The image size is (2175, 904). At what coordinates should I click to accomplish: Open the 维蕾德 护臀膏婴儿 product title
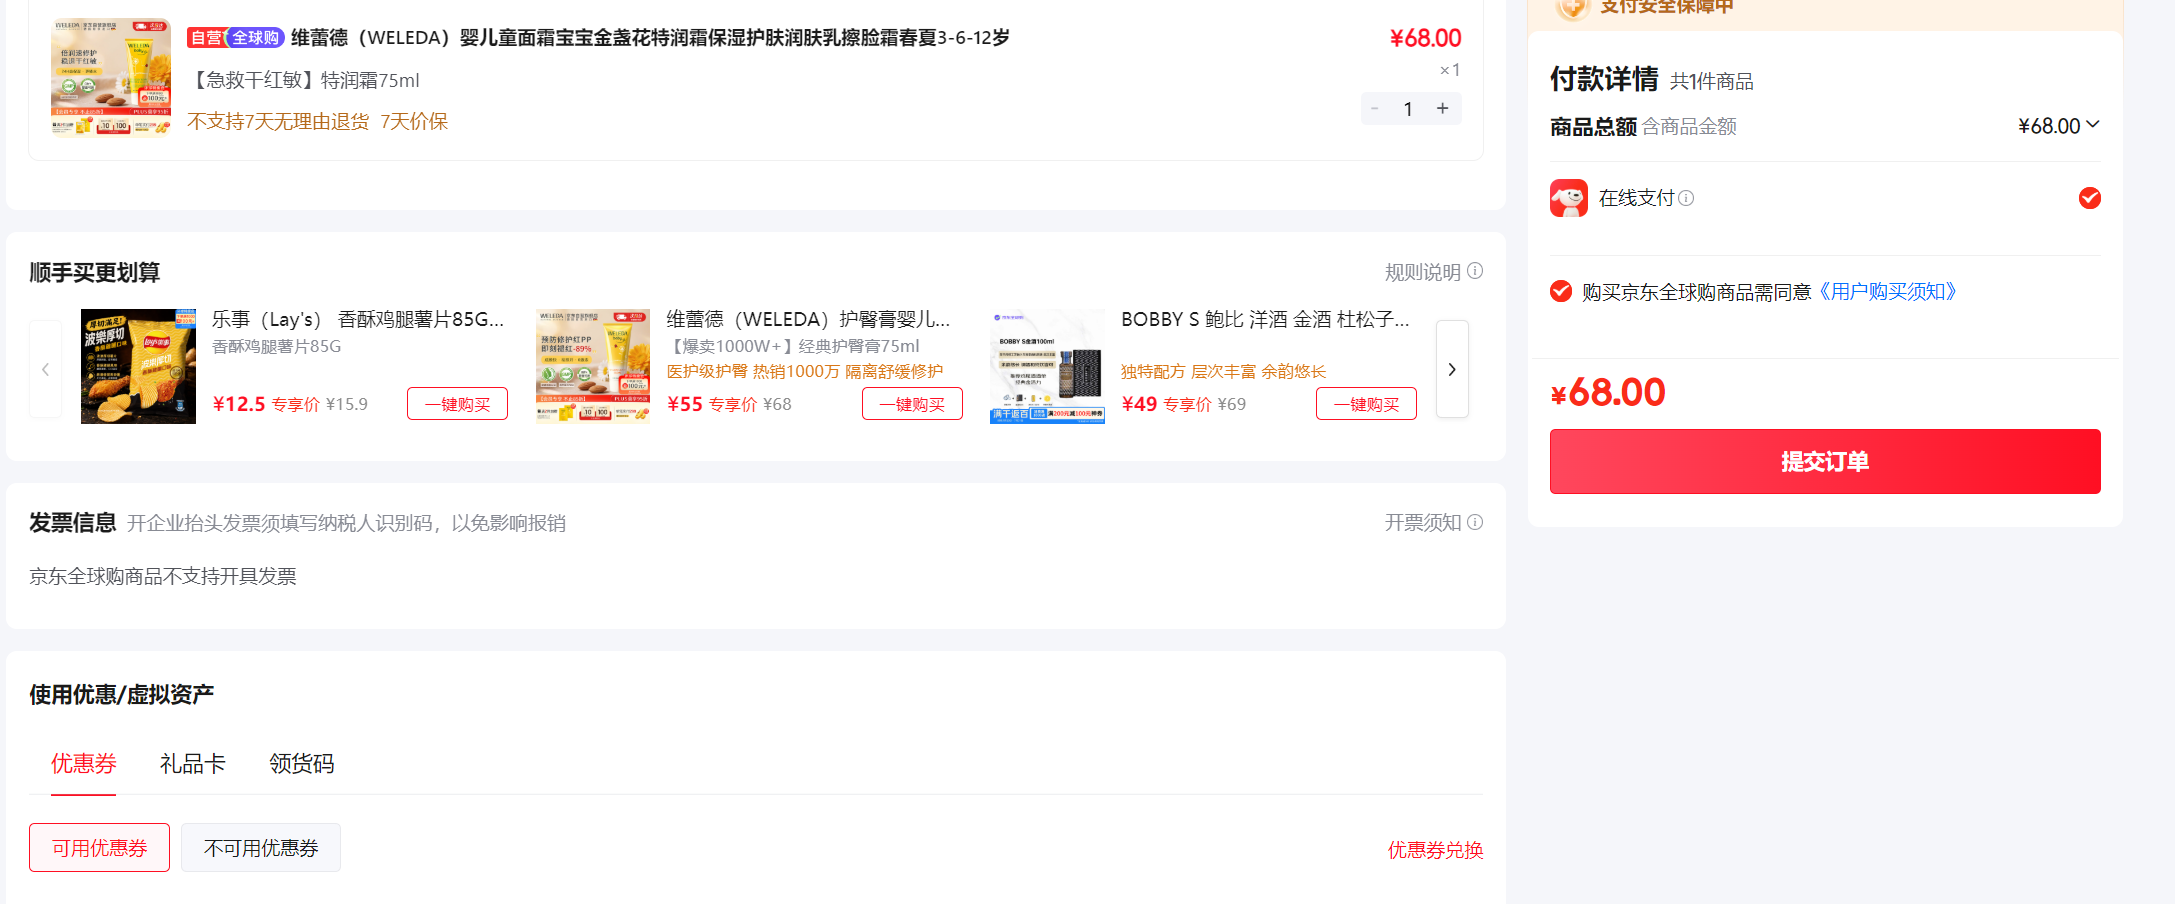808,319
